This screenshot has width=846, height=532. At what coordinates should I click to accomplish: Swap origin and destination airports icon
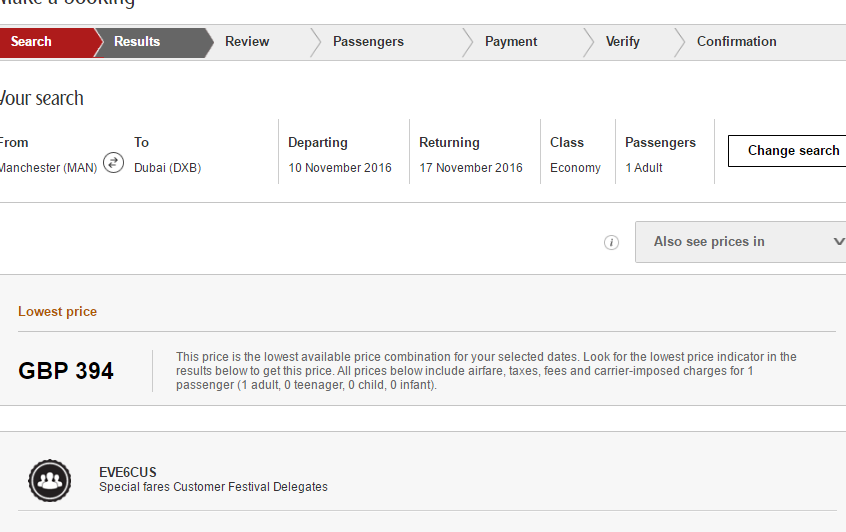[113, 162]
